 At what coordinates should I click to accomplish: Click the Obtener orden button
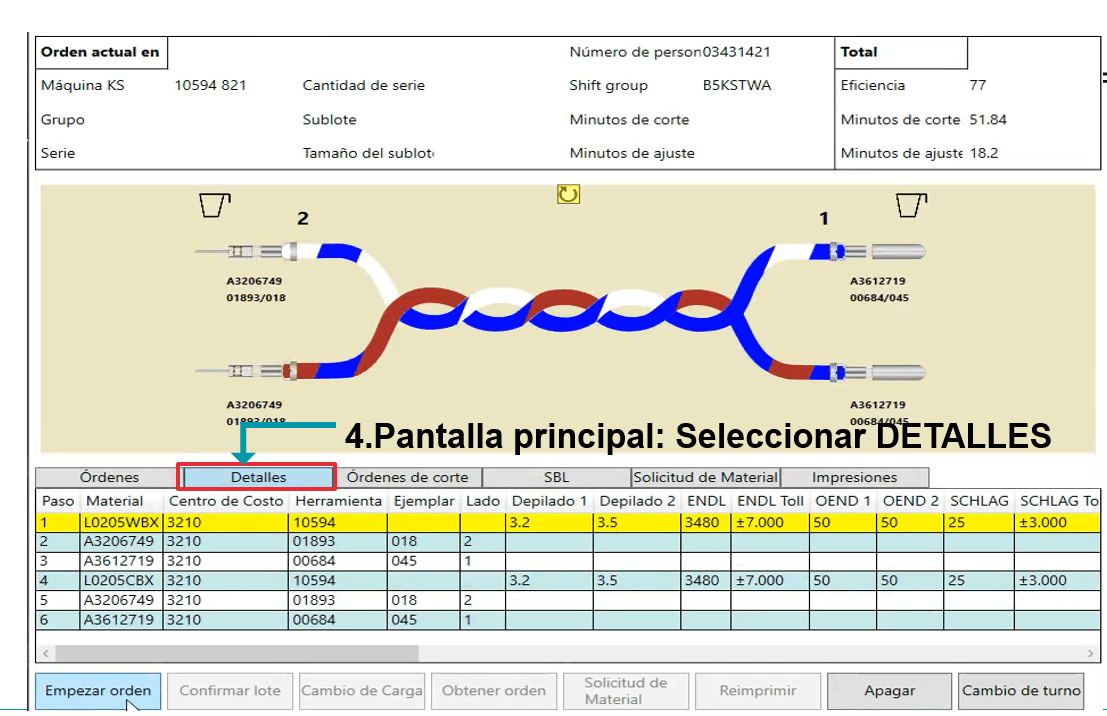(493, 691)
